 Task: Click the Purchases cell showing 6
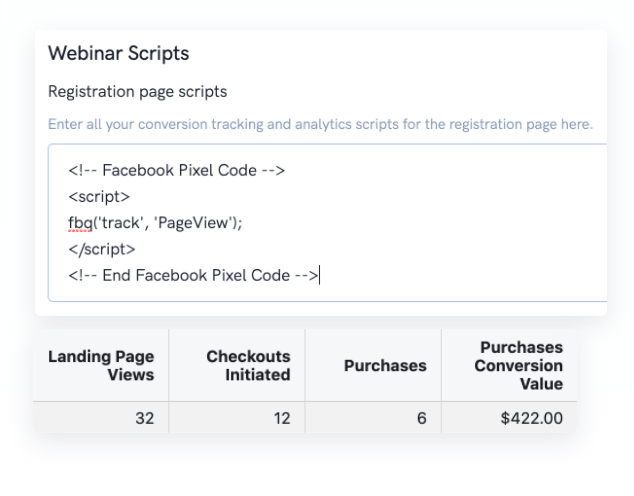click(421, 419)
